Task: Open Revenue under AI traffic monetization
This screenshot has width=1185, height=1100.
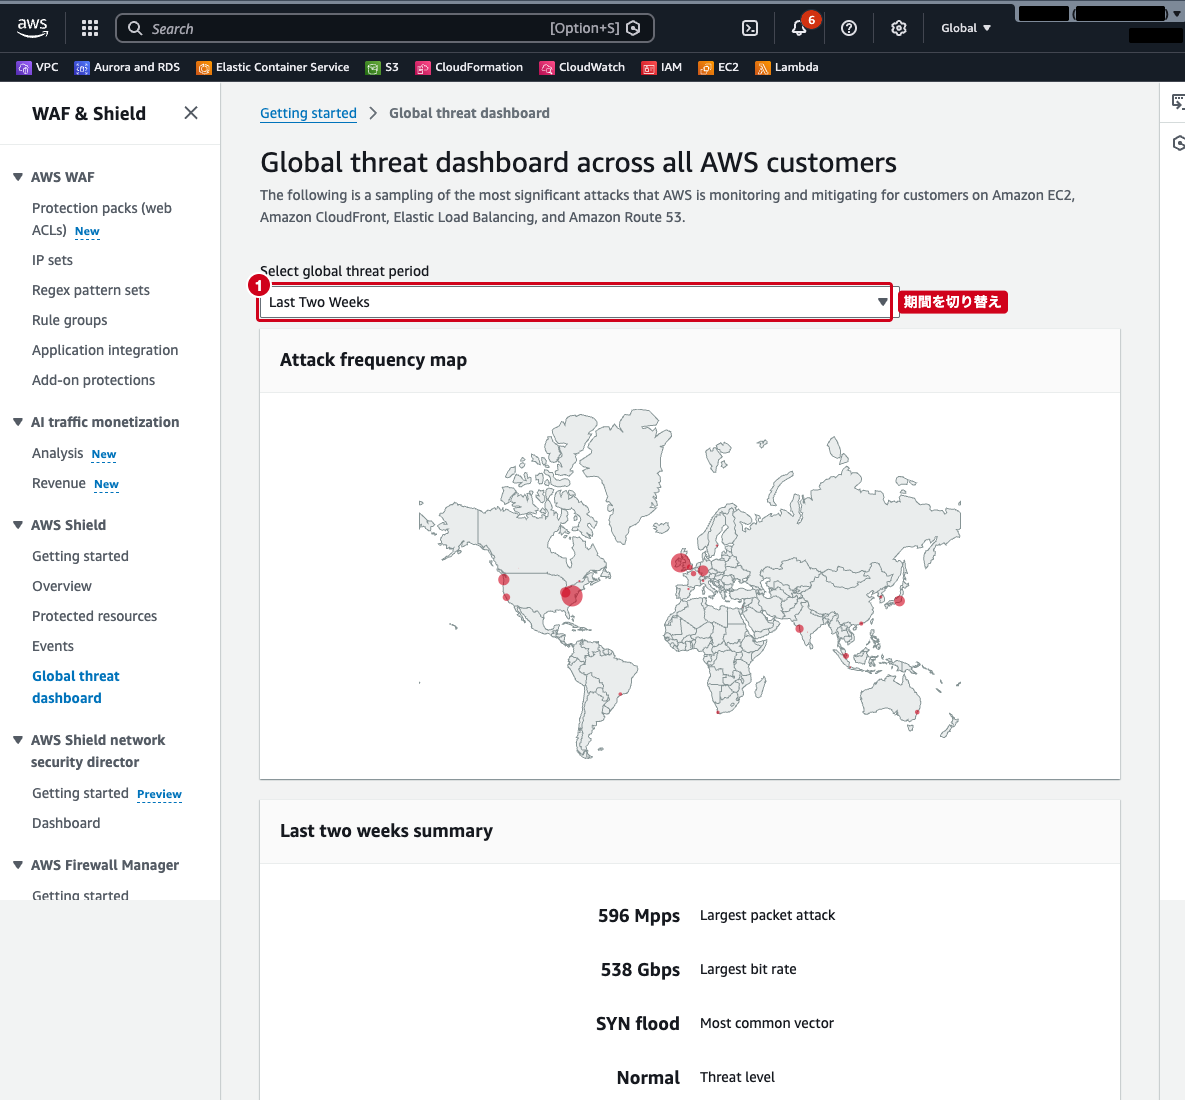Action: point(59,484)
